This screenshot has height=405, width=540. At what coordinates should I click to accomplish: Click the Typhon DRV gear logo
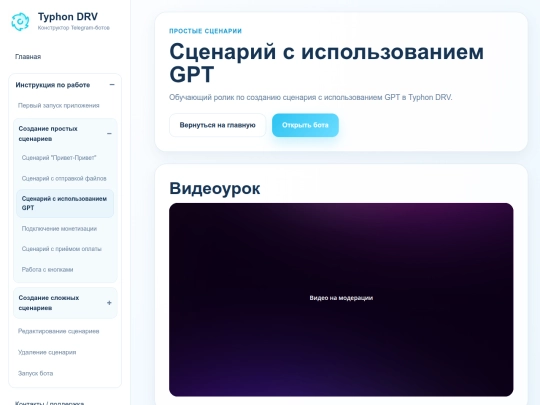pos(20,21)
